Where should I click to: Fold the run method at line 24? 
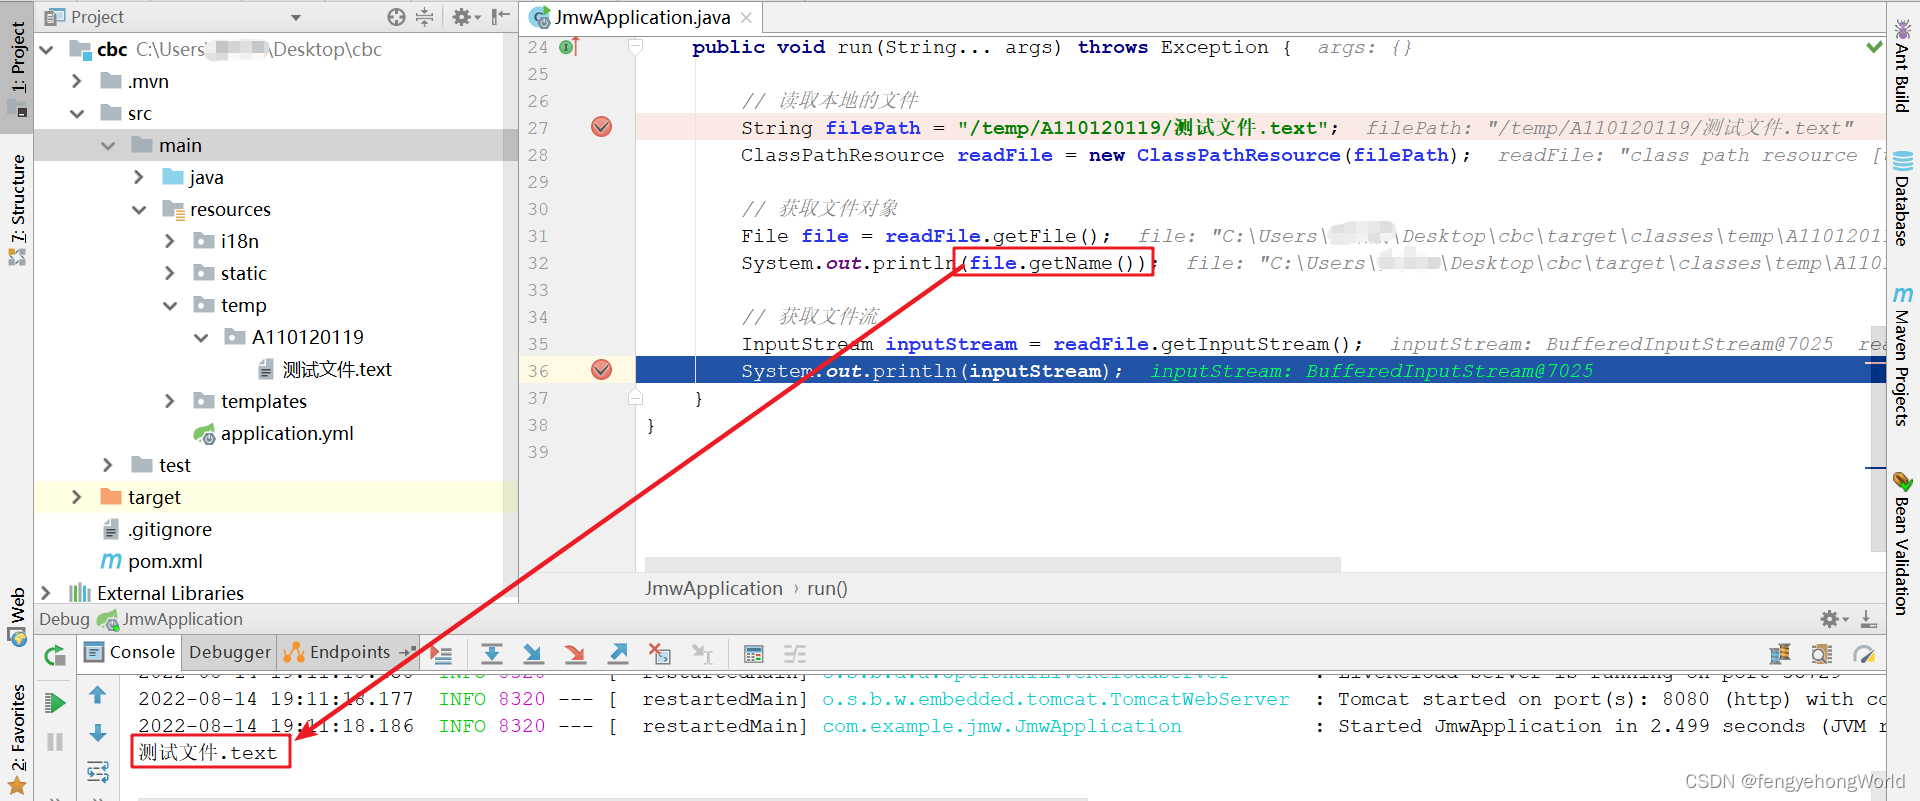pyautogui.click(x=635, y=47)
